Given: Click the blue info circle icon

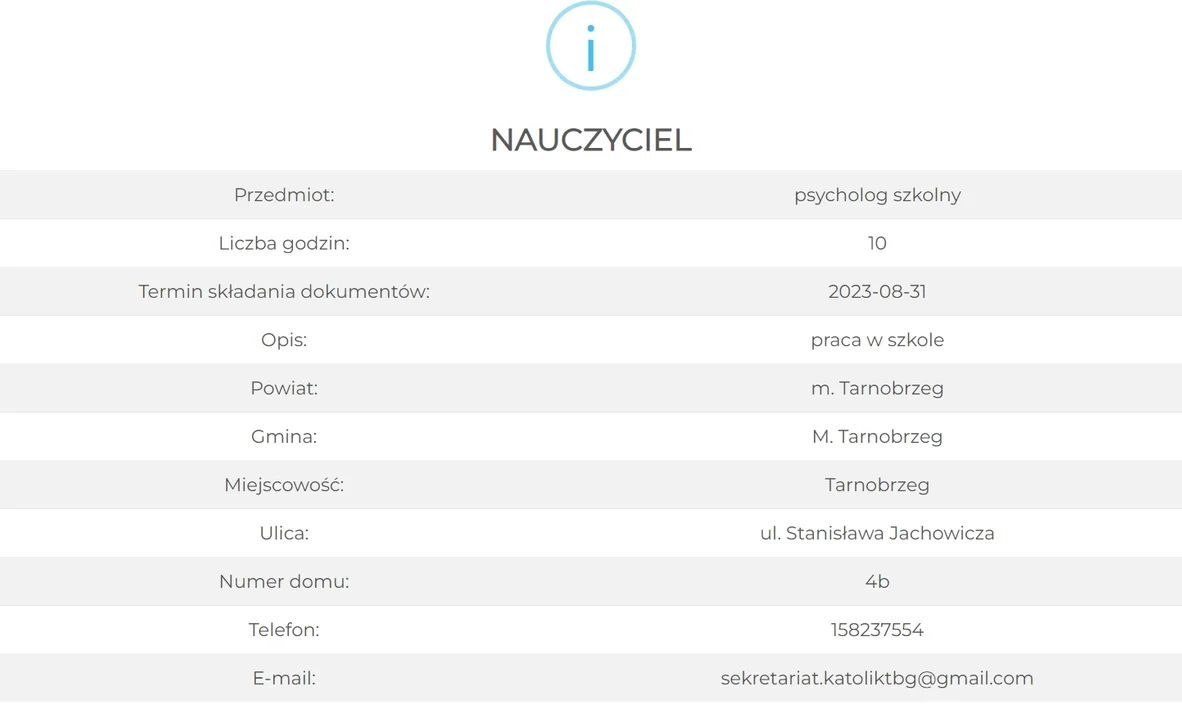Looking at the screenshot, I should tap(591, 46).
